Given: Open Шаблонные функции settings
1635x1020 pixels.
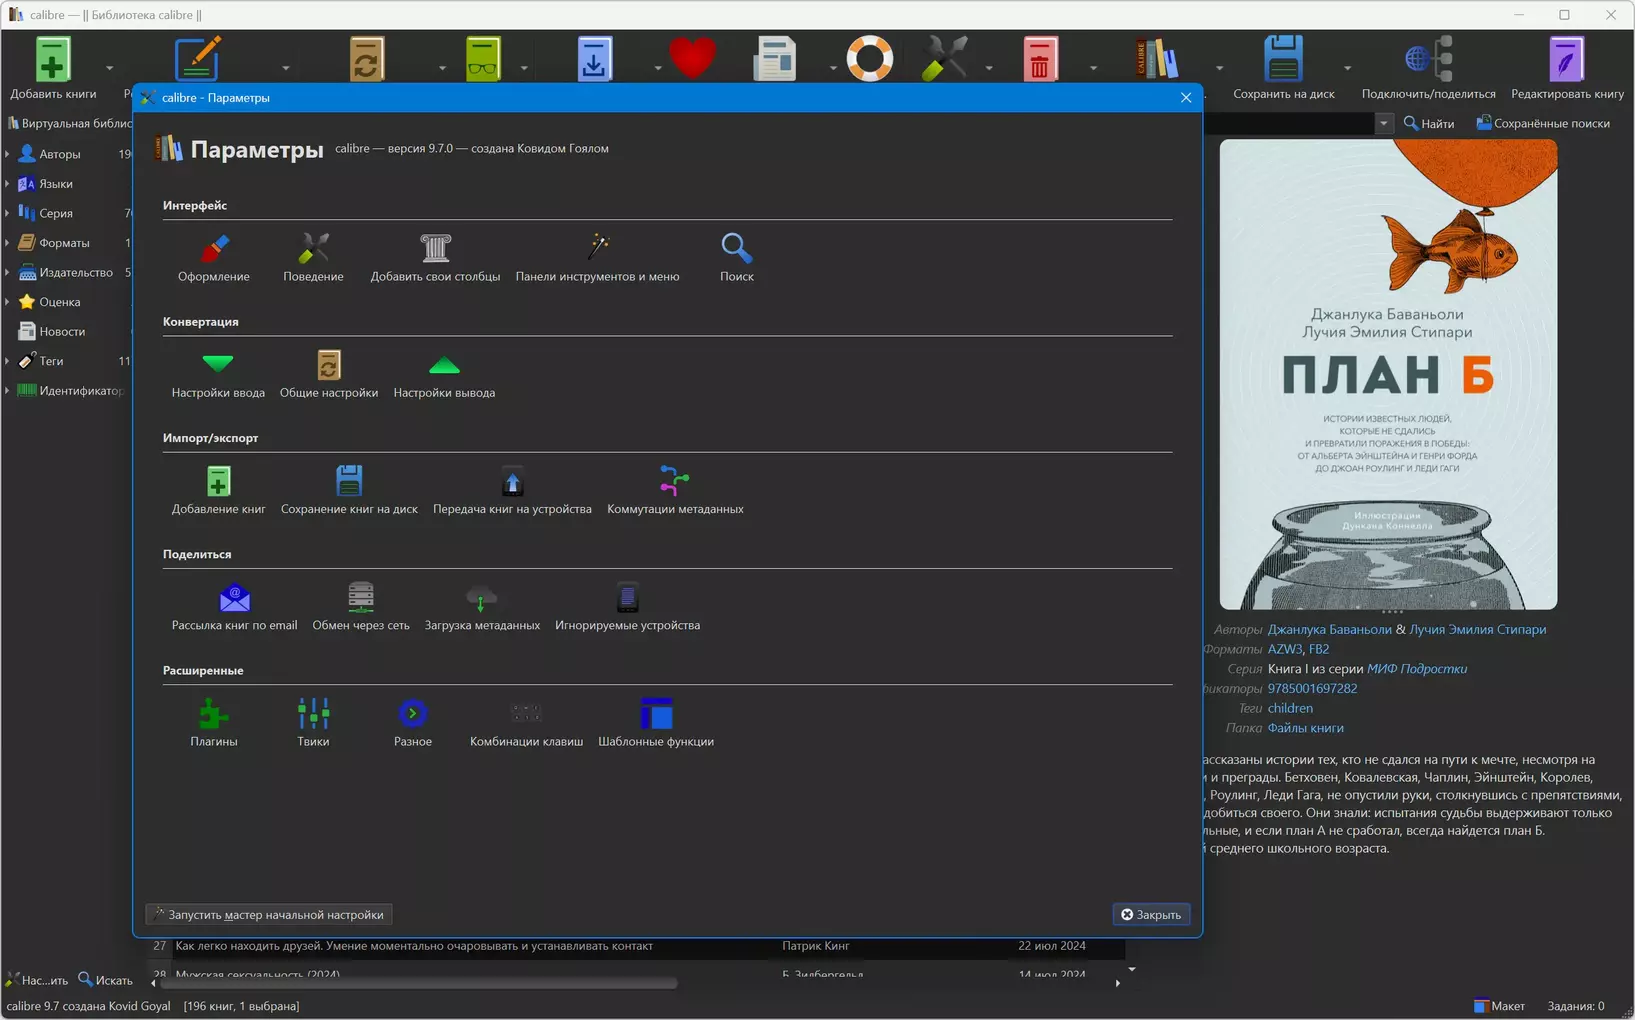Looking at the screenshot, I should (656, 722).
